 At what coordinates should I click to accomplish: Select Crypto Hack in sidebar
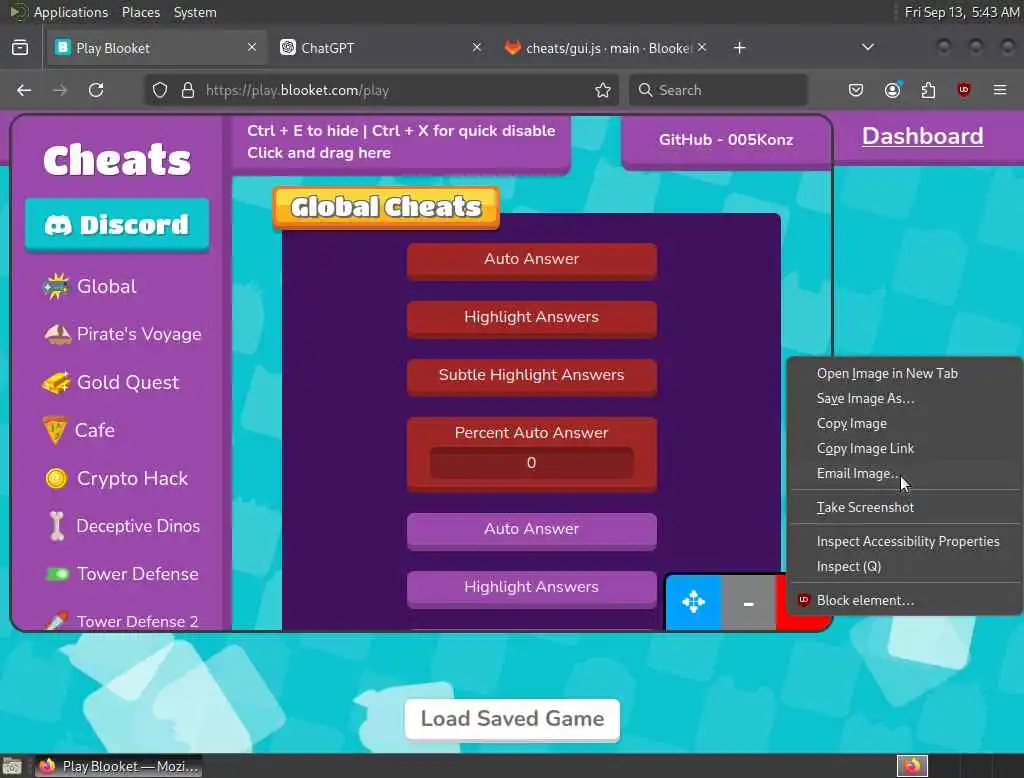pos(116,478)
